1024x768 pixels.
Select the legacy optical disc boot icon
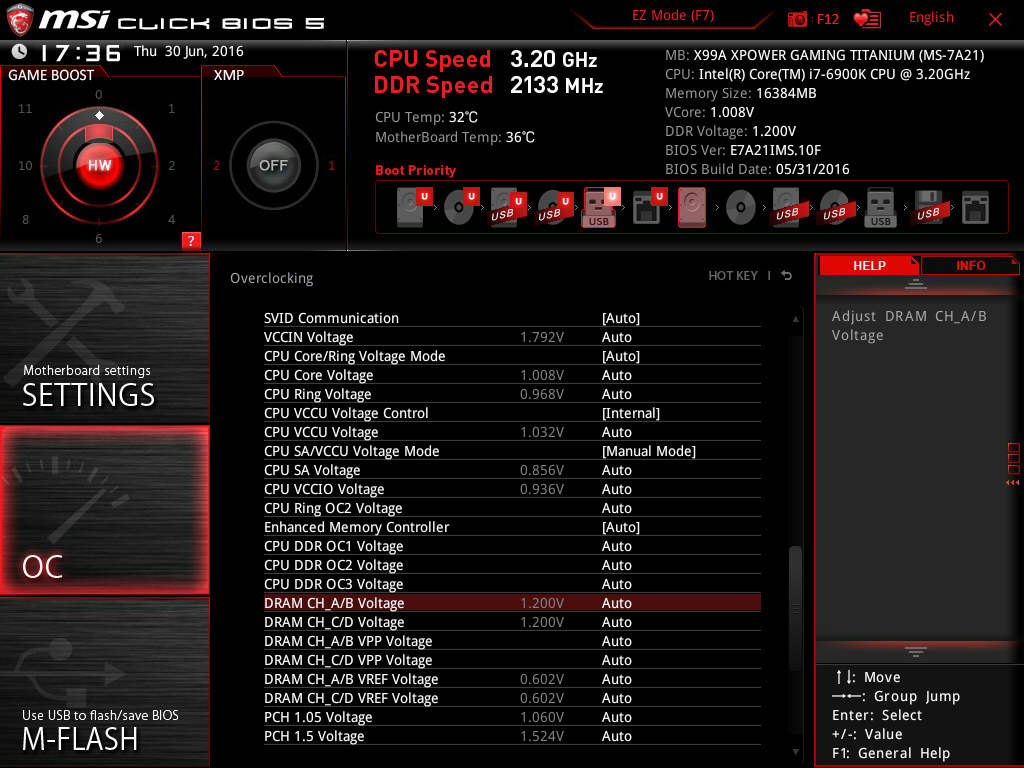point(741,208)
